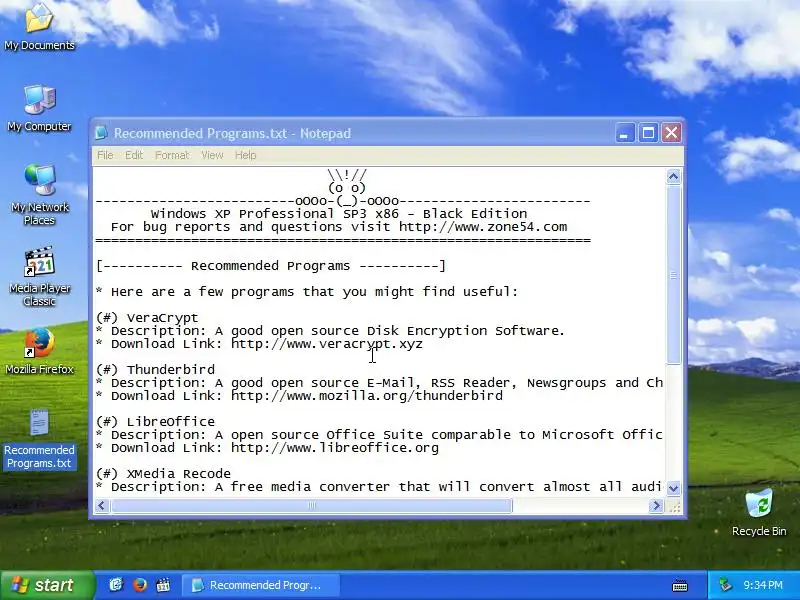The image size is (800, 600).
Task: Click the Notepad title bar text
Action: point(232,133)
